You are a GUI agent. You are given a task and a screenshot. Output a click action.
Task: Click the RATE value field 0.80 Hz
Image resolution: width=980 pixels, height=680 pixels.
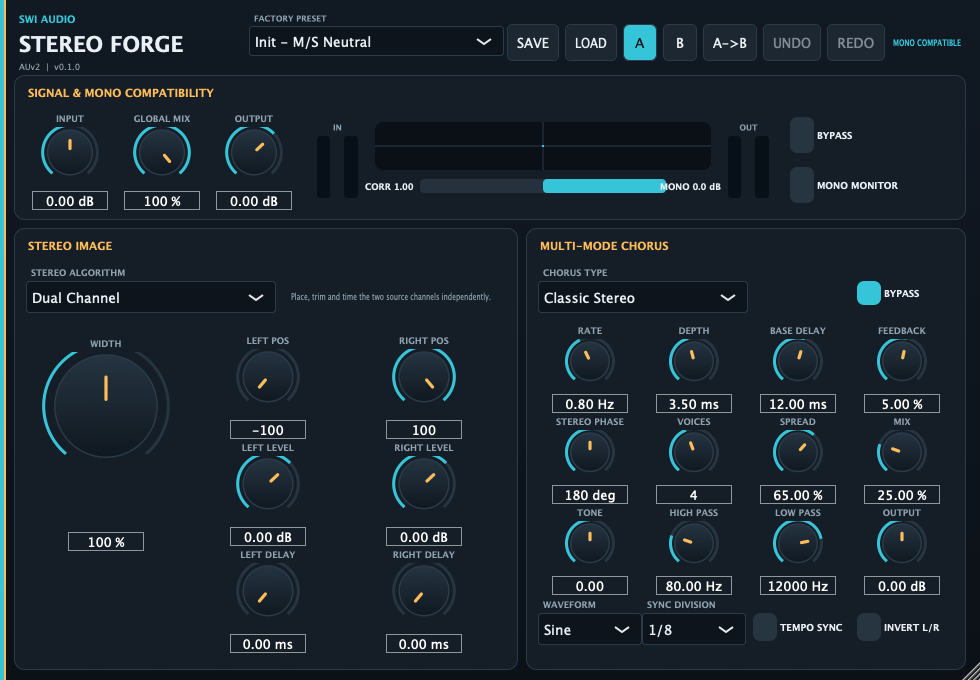click(x=589, y=404)
